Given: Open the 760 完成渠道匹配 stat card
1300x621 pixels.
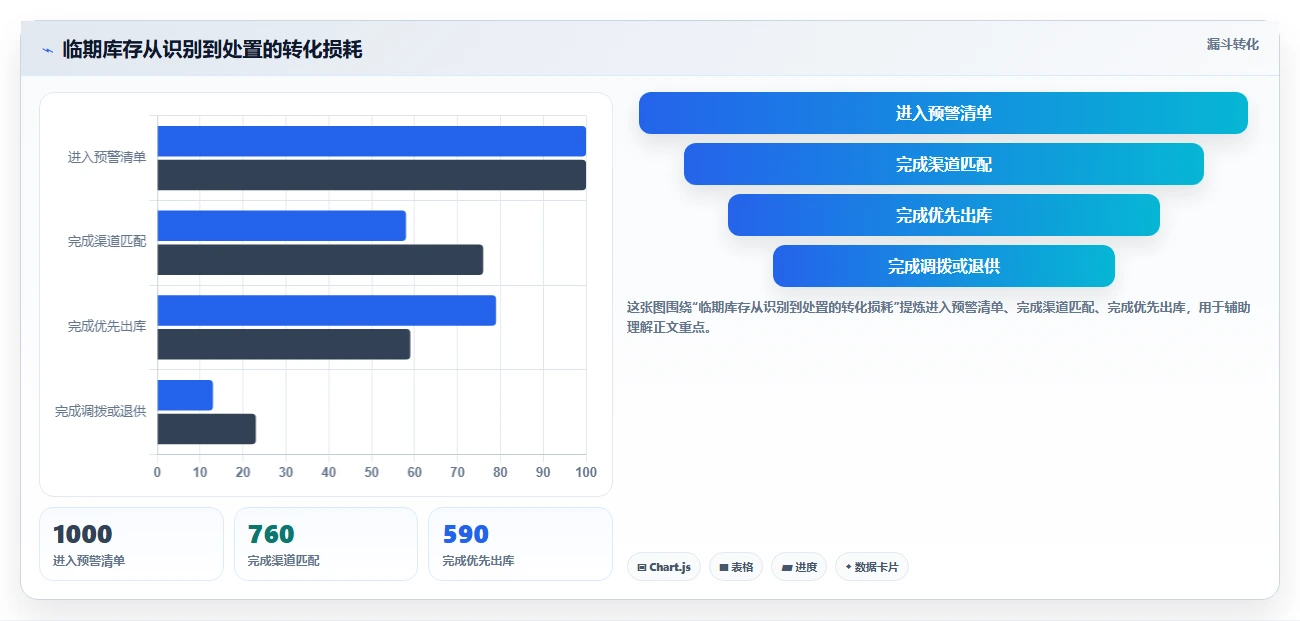Looking at the screenshot, I should pyautogui.click(x=326, y=544).
